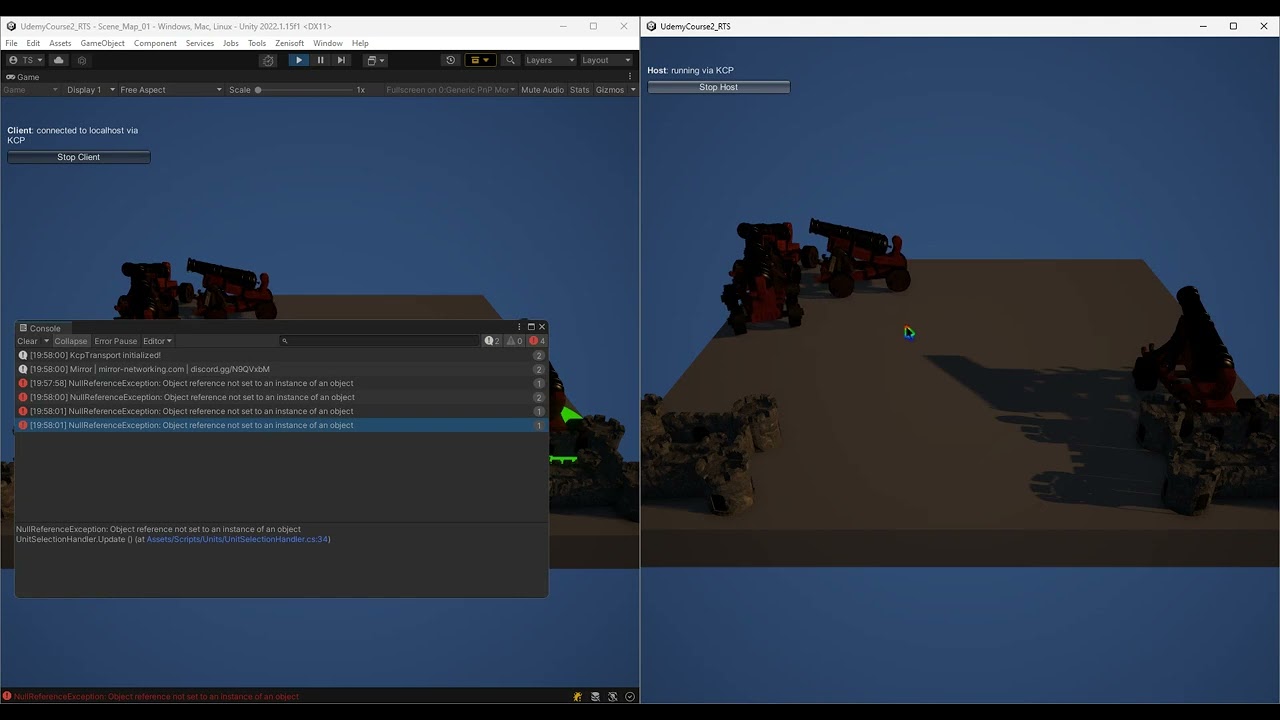Click the Stop Host button in build window
The width and height of the screenshot is (1280, 720).
point(719,87)
